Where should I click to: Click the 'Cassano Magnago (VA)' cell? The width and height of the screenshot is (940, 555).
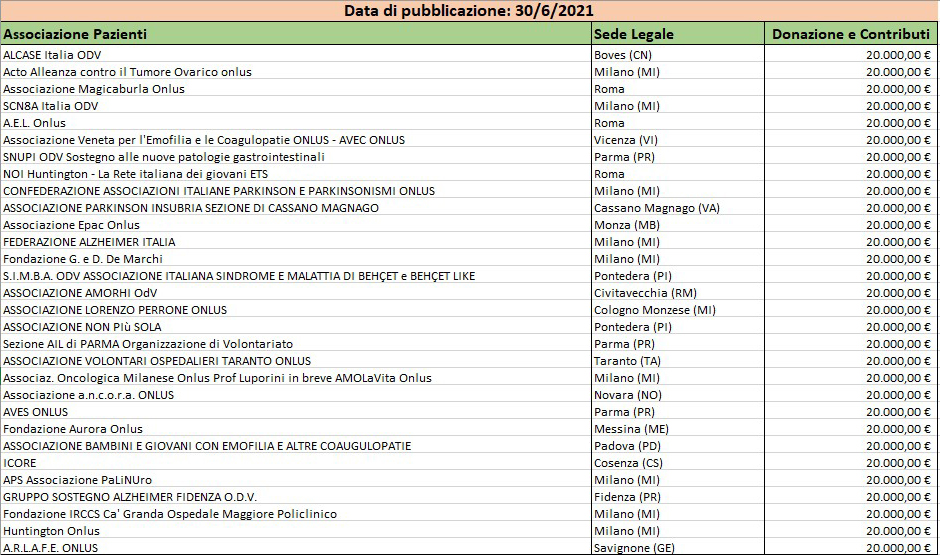click(678, 208)
